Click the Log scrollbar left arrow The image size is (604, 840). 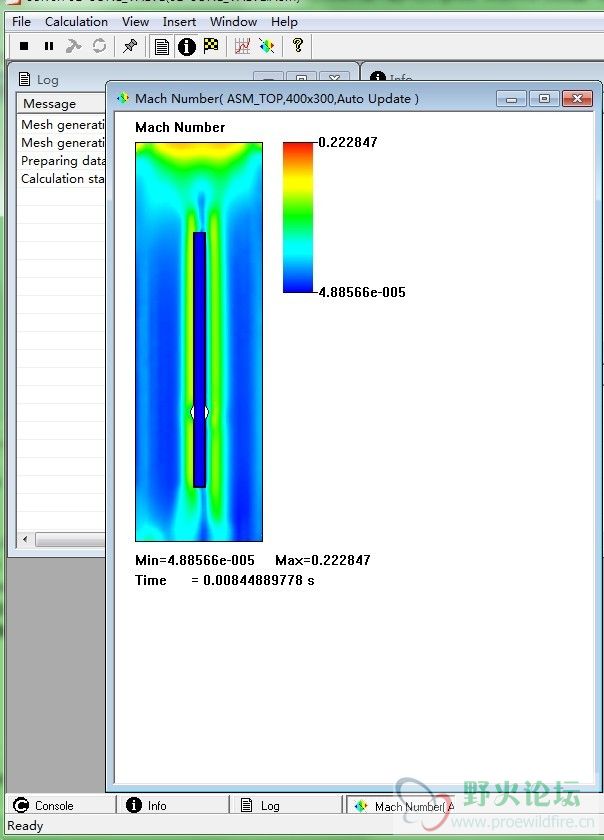[x=25, y=539]
